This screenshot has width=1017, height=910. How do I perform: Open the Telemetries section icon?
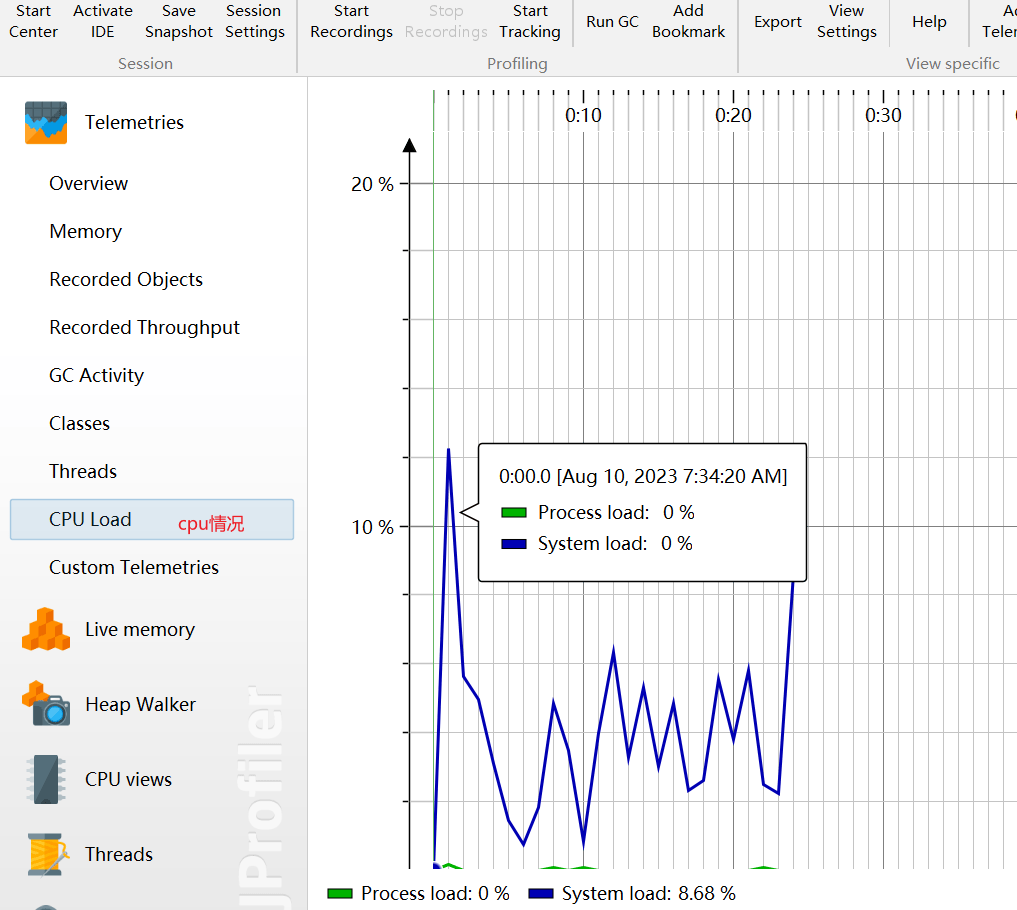(46, 123)
